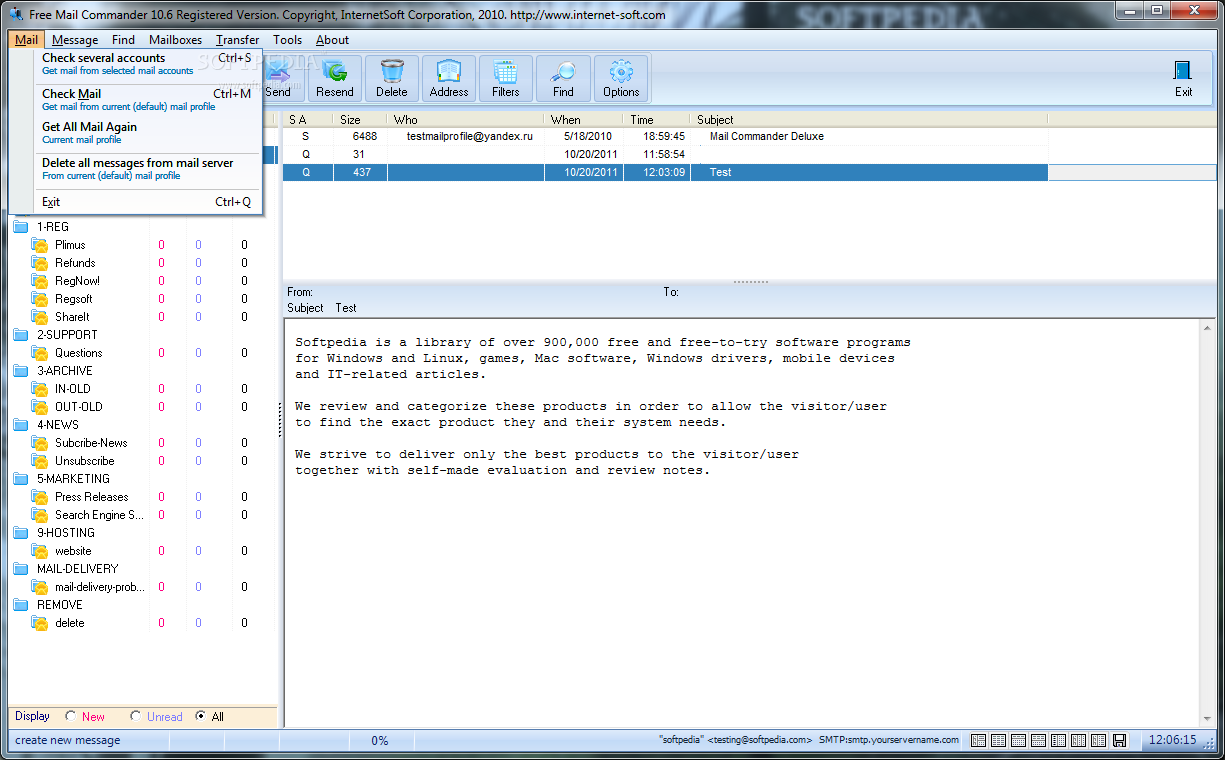
Task: Click the message scrollbar up arrow
Action: (x=1208, y=328)
